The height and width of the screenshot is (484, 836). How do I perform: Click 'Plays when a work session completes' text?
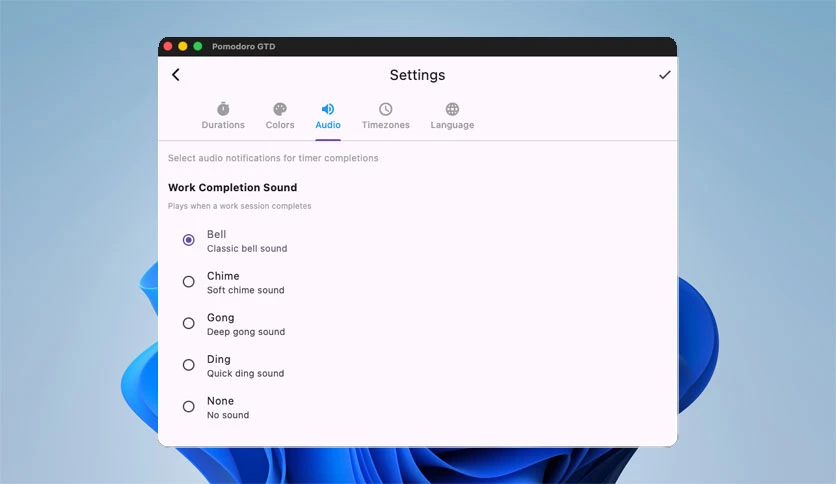[x=239, y=206]
